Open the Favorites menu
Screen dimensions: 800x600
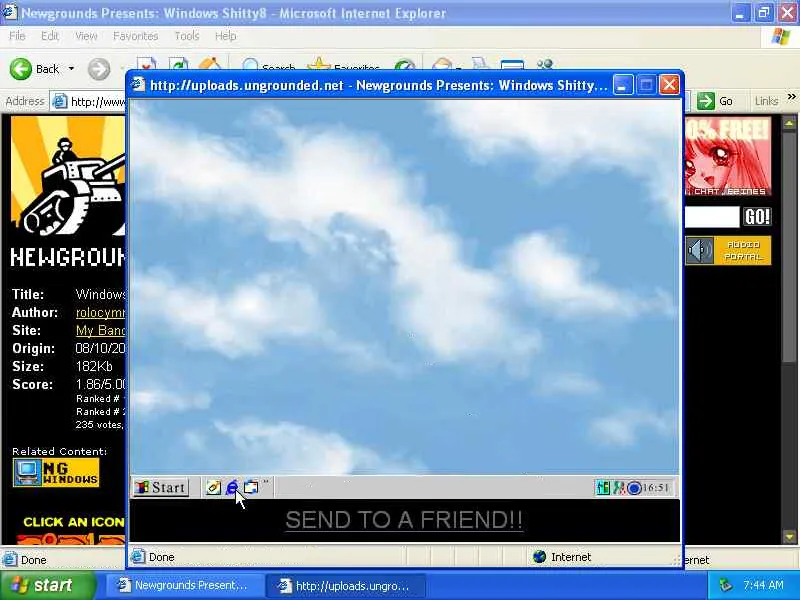pos(136,36)
